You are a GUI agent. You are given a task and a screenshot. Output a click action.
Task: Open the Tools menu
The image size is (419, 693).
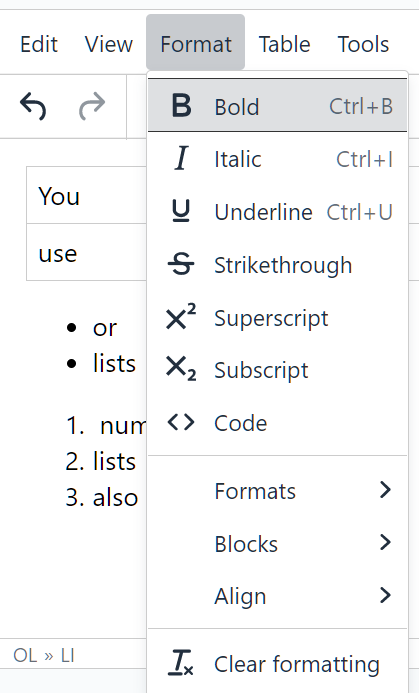tap(363, 44)
